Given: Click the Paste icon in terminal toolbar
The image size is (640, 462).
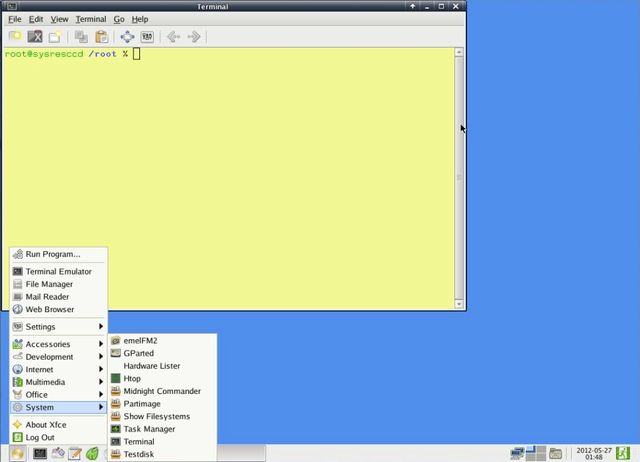Looking at the screenshot, I should point(102,37).
